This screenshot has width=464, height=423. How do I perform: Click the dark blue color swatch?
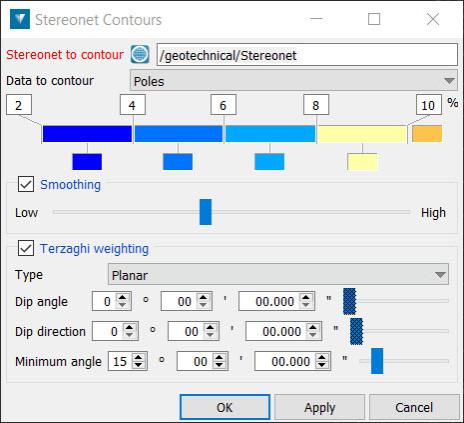pyautogui.click(x=87, y=162)
